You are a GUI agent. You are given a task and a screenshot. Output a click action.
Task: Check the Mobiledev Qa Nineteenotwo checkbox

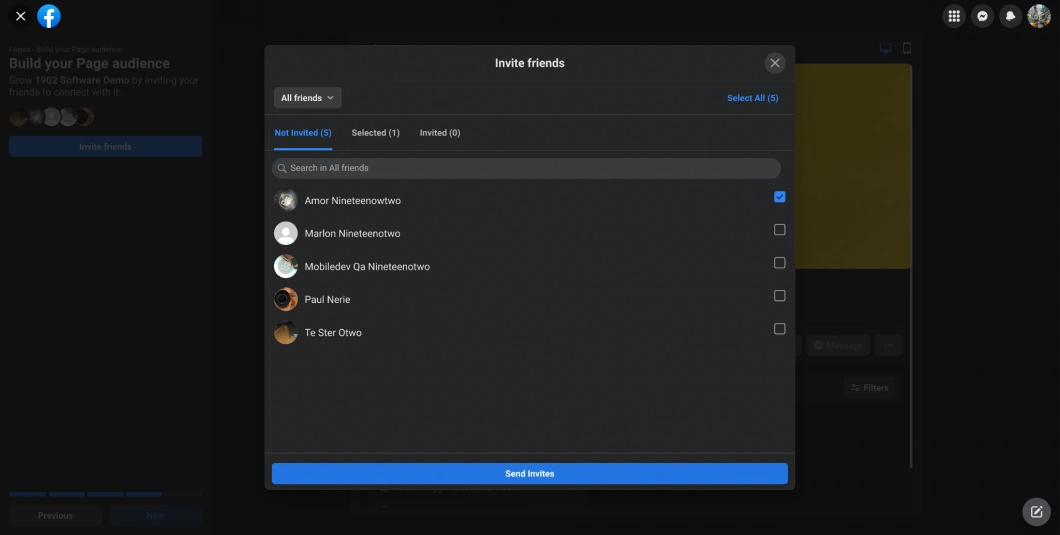point(779,262)
